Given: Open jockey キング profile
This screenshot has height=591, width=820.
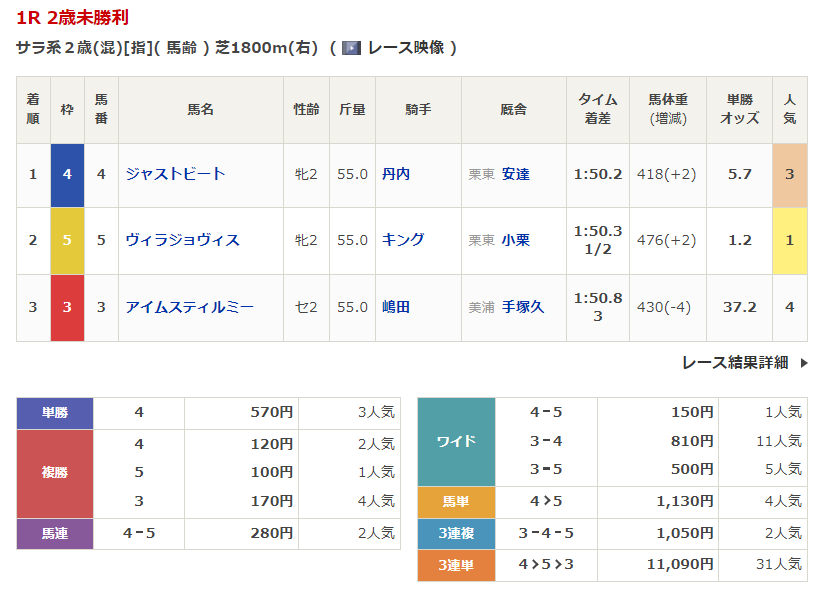Looking at the screenshot, I should (x=403, y=240).
